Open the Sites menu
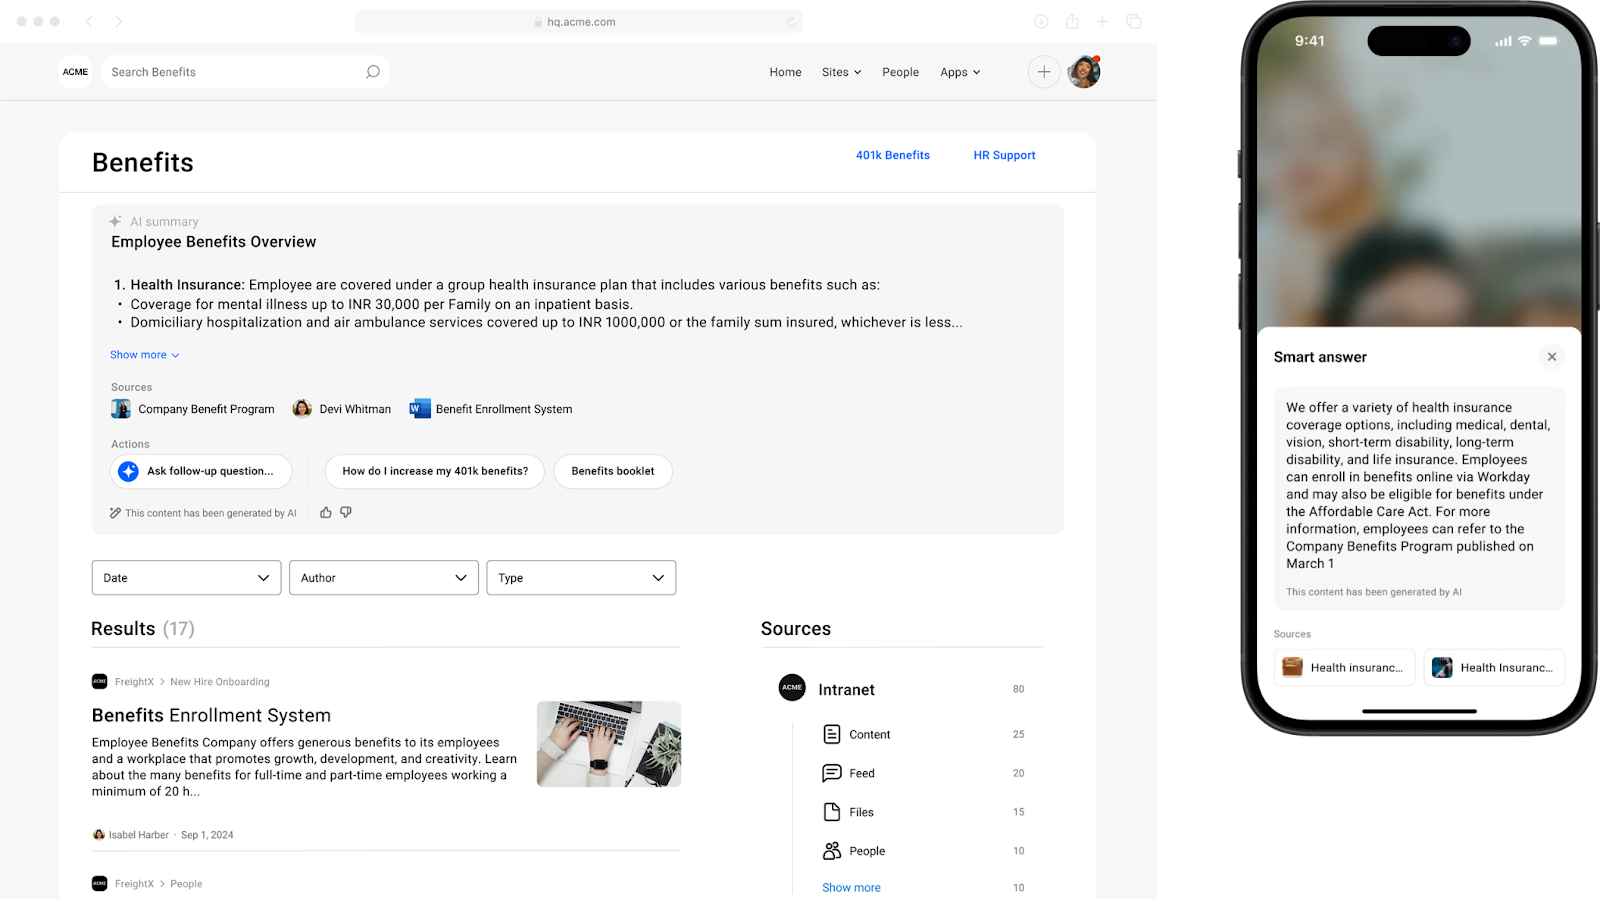Screen dimensions: 1600x899 pos(841,72)
